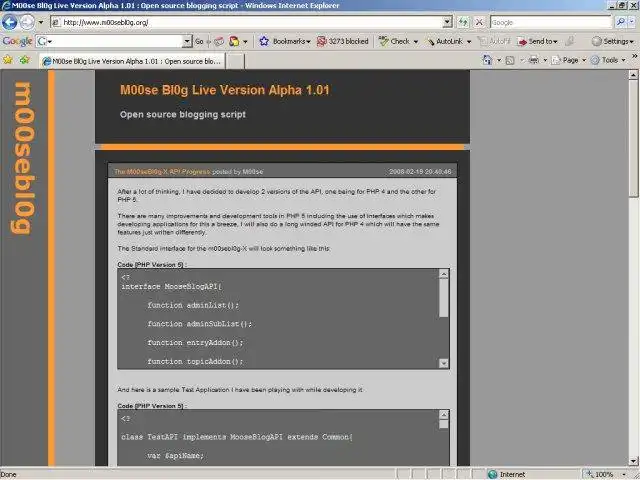The height and width of the screenshot is (480, 640).
Task: Click 'function adminList();' code line
Action: click(193, 305)
